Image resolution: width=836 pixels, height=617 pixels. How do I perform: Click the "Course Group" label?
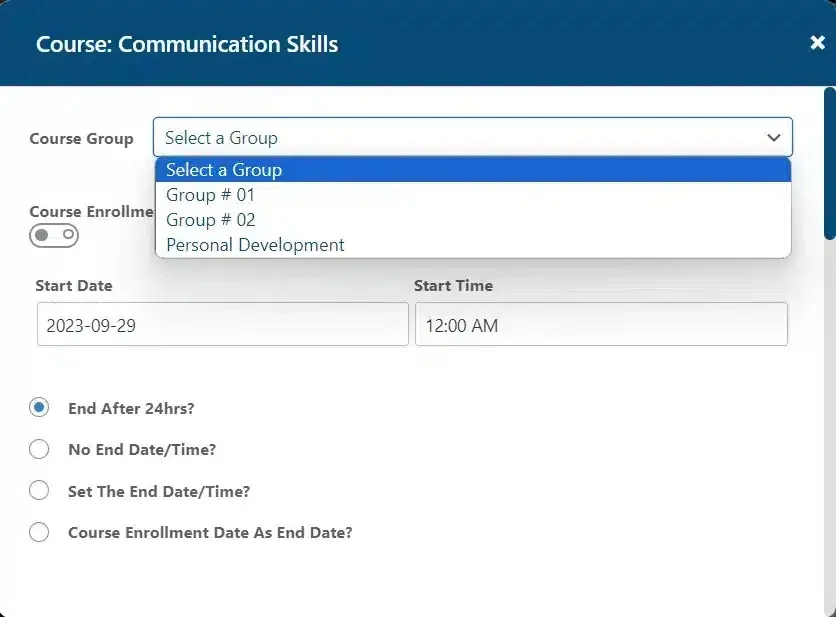(x=81, y=138)
